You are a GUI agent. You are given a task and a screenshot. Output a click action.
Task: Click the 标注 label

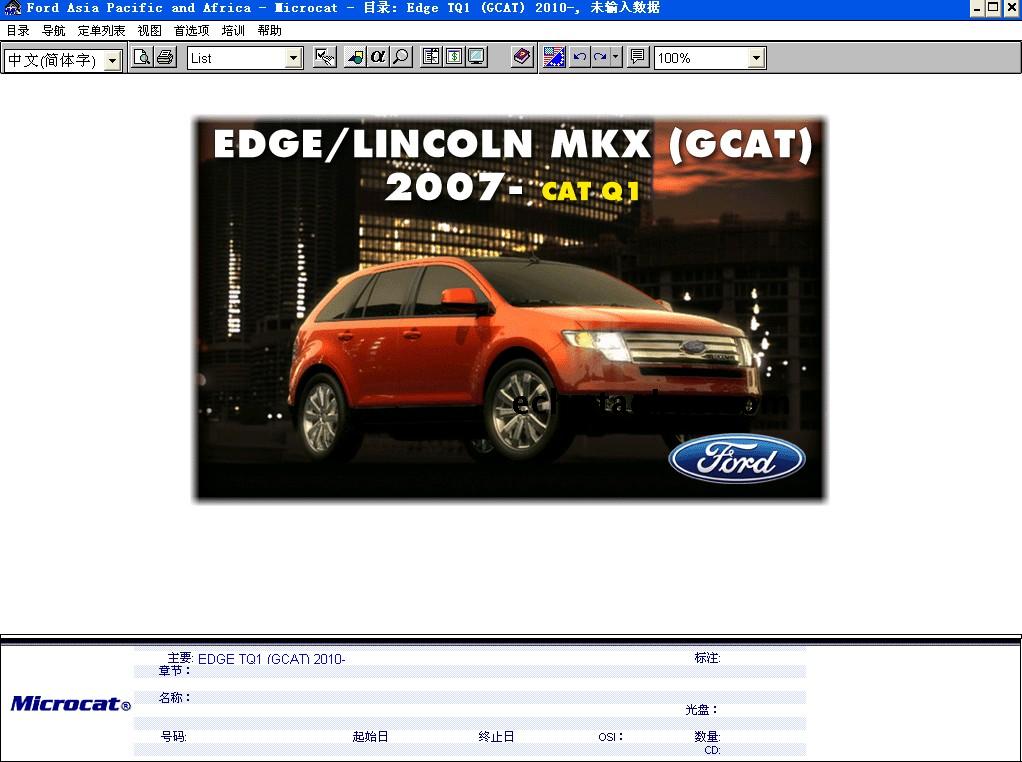pos(707,658)
